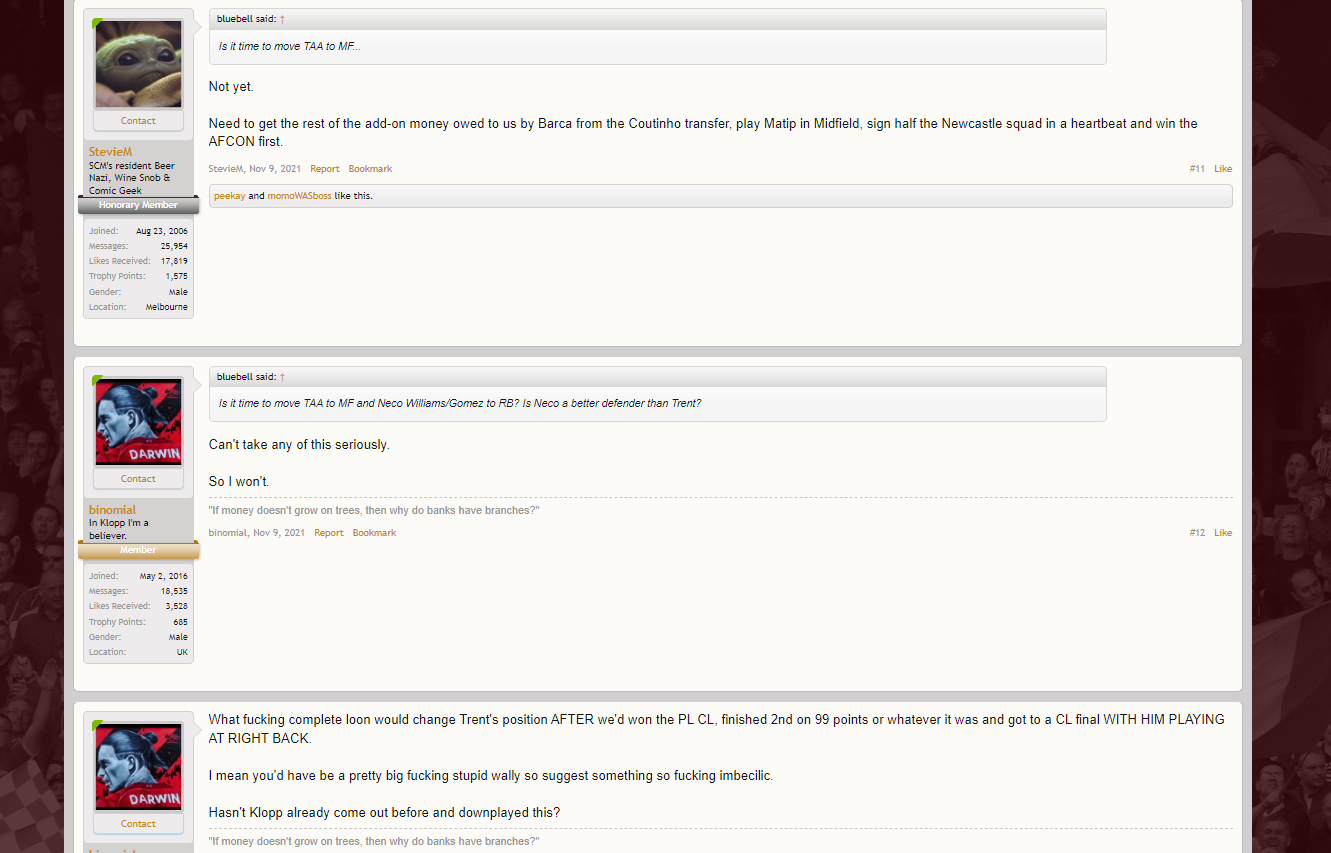
Task: Report StevieM's post #11
Action: point(325,169)
